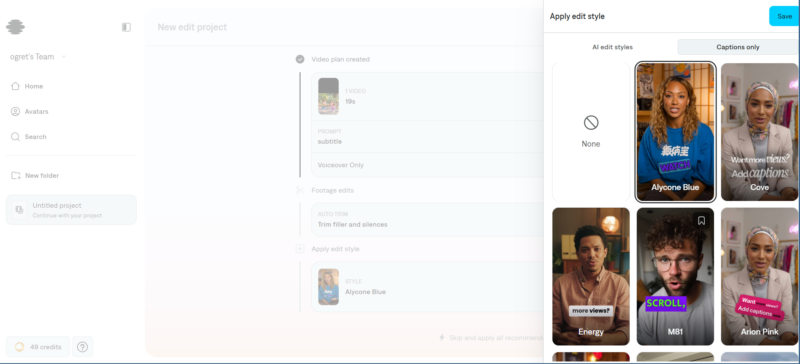Click the 49 credits button
Screen dimensions: 800x364
[x=38, y=347]
